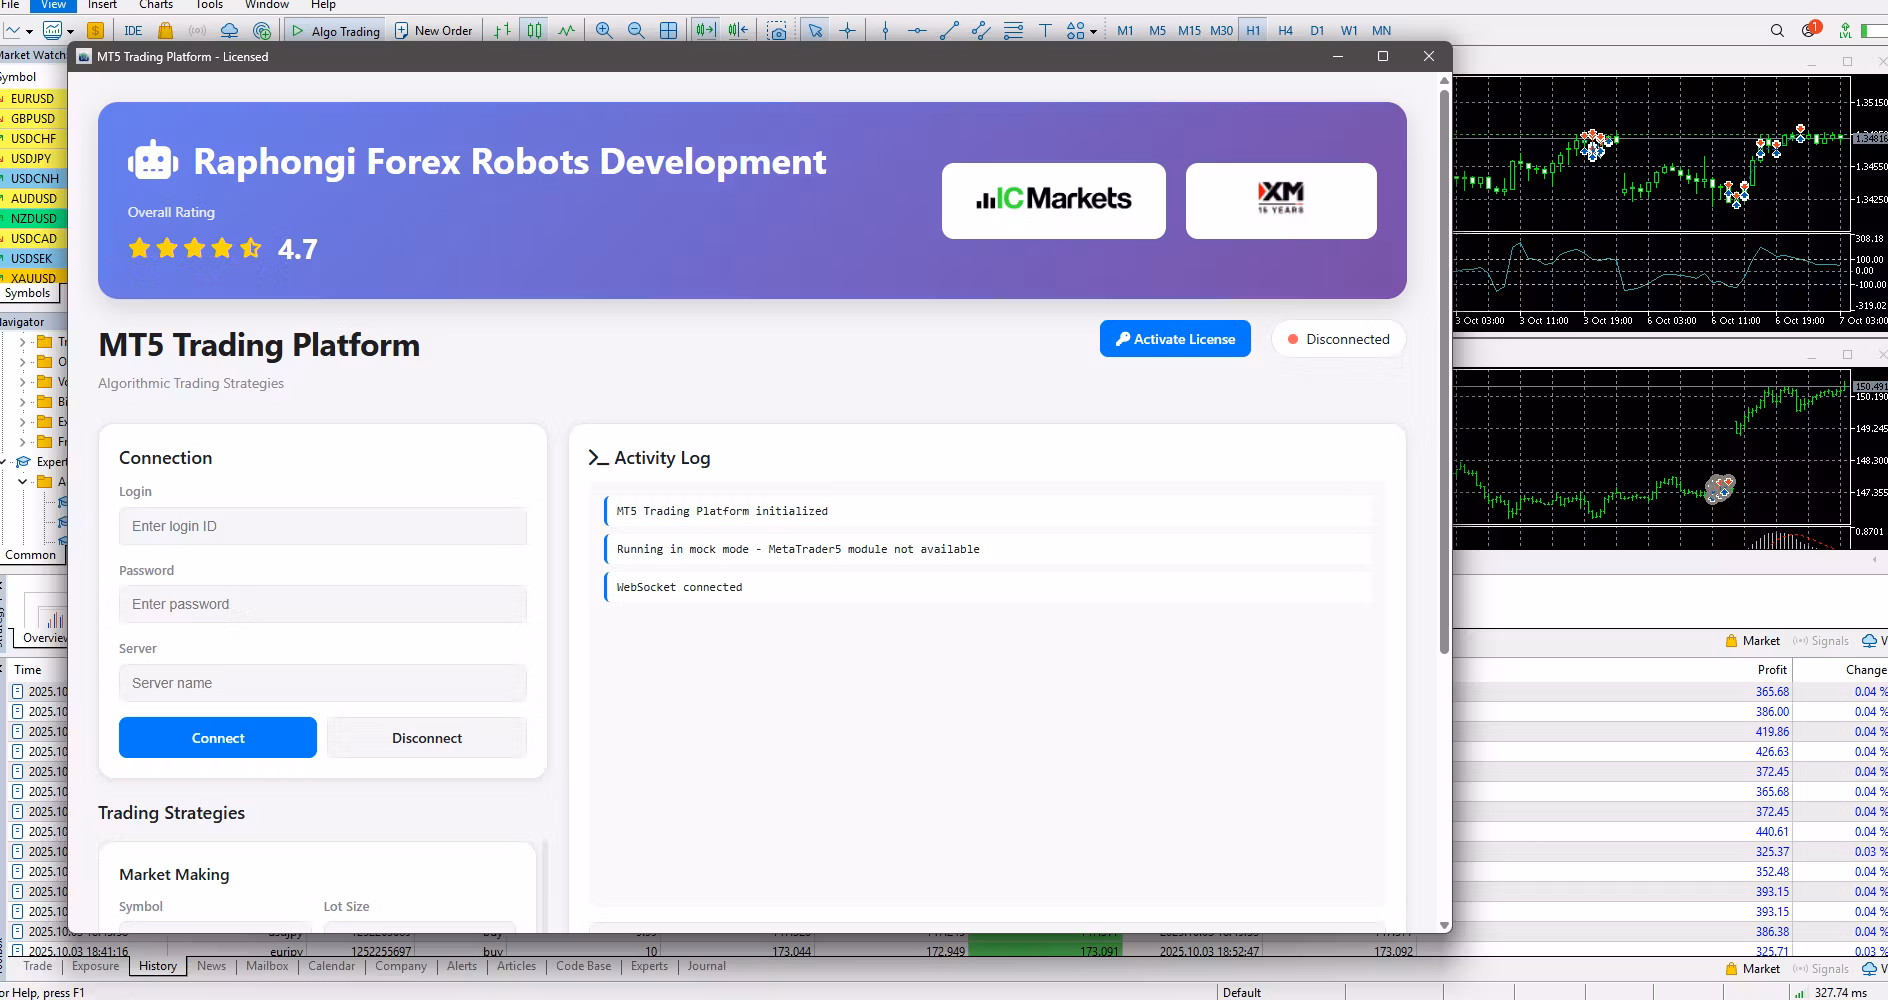1888x1000 pixels.
Task: Switch chart timeframe to H4
Action: 1285,31
